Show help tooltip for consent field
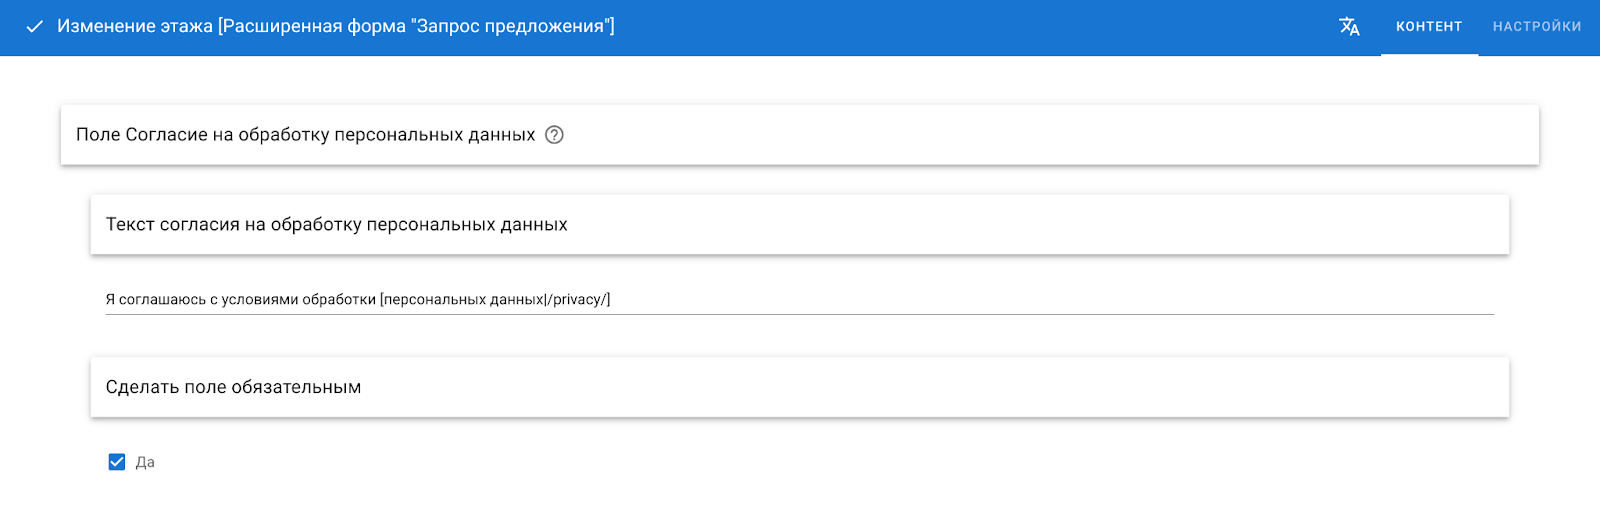The image size is (1600, 519). pos(554,135)
